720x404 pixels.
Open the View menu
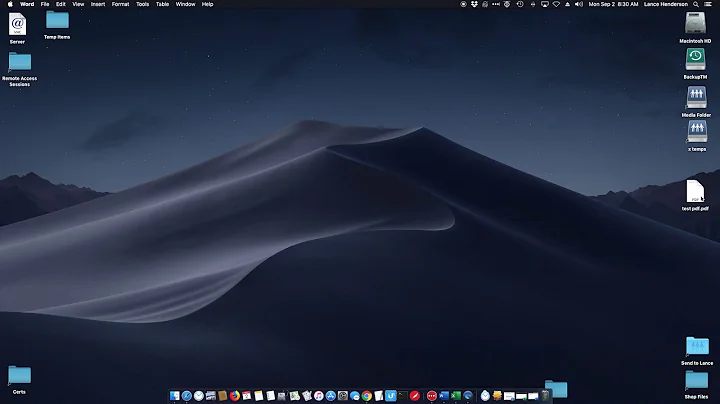pyautogui.click(x=78, y=4)
